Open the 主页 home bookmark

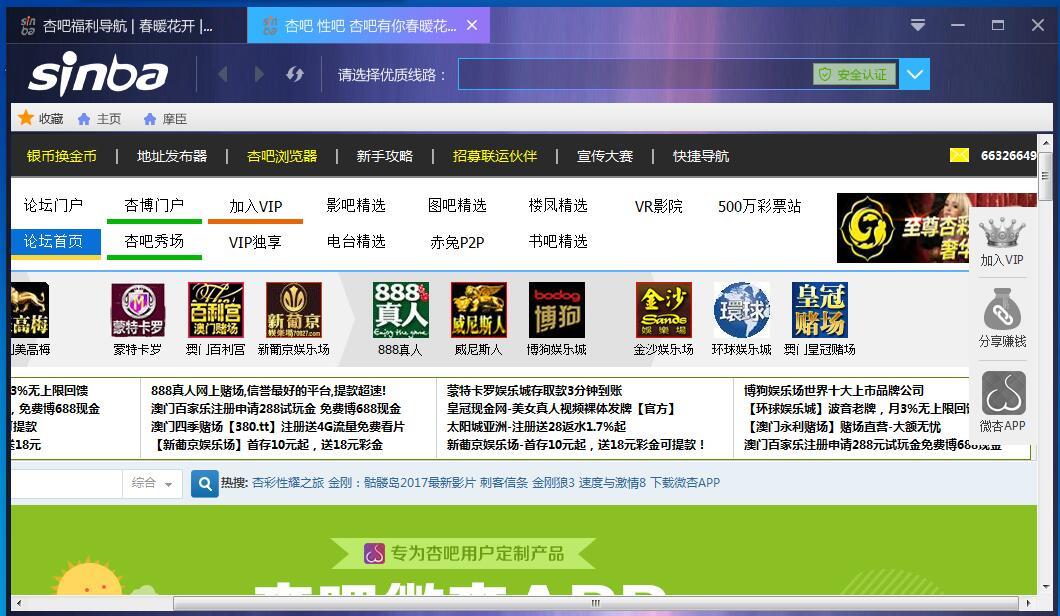point(99,119)
